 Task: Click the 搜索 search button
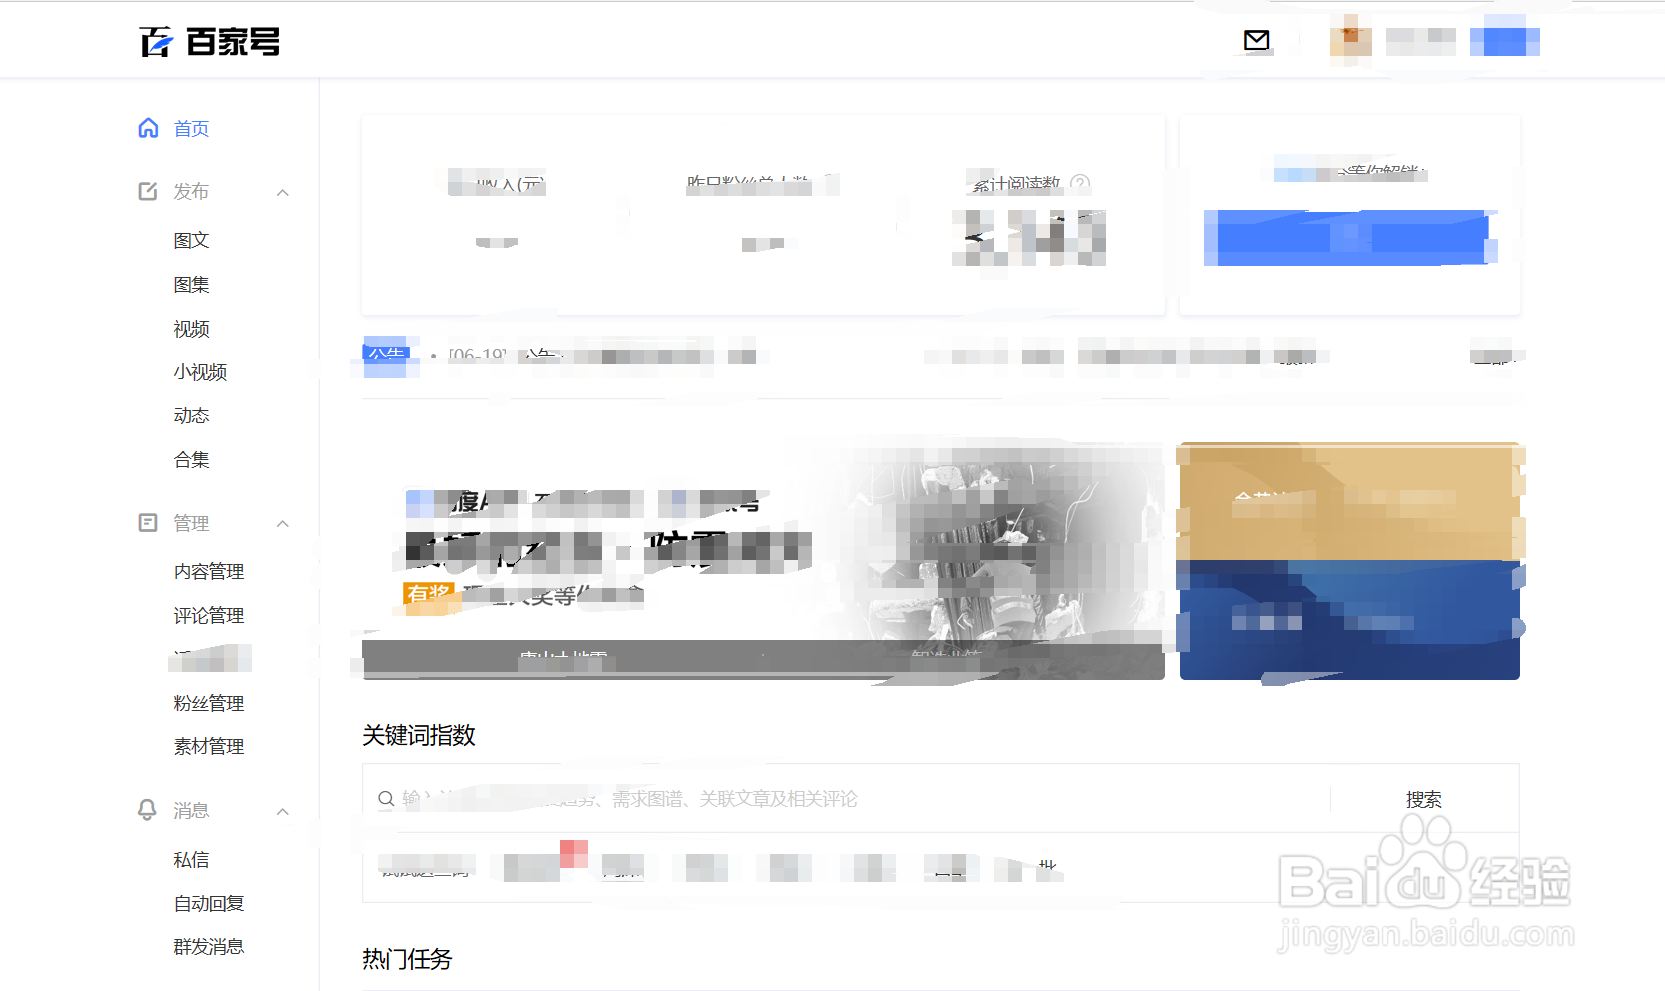1424,799
